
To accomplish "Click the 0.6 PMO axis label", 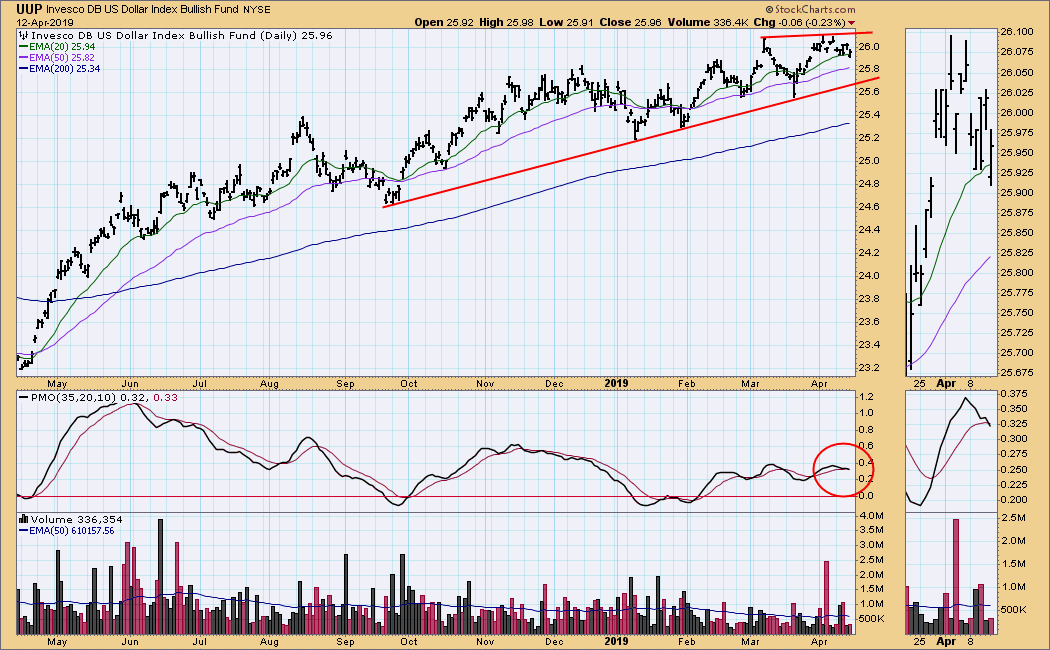I will [867, 446].
